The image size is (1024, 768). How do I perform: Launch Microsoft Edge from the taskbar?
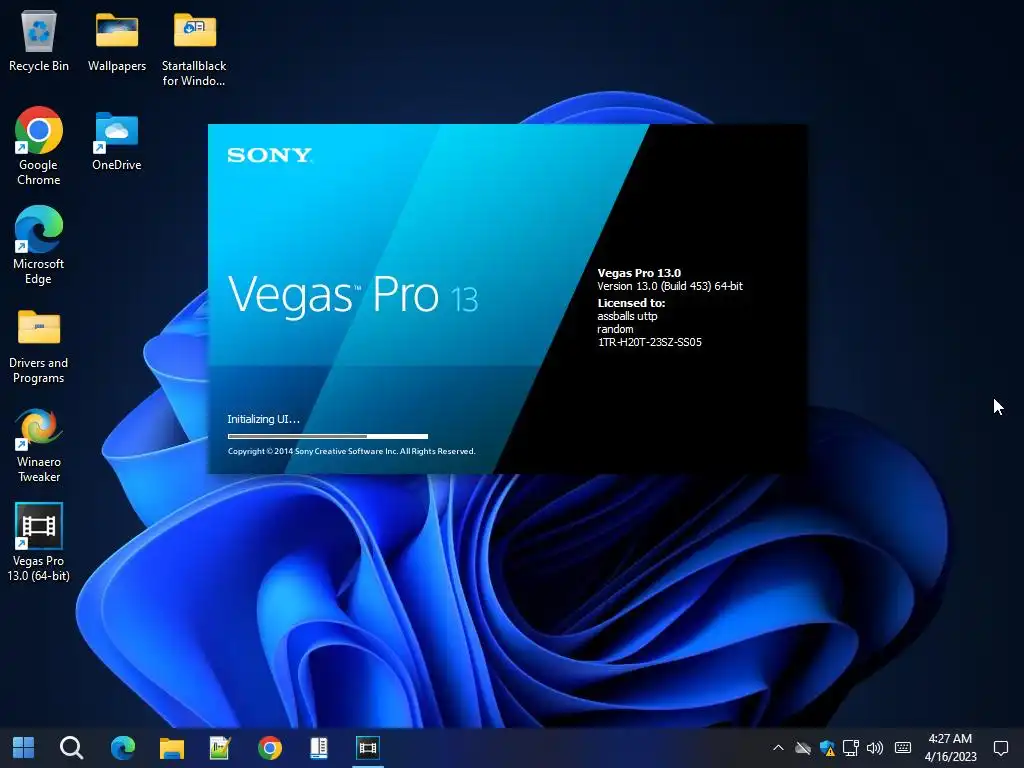point(123,748)
